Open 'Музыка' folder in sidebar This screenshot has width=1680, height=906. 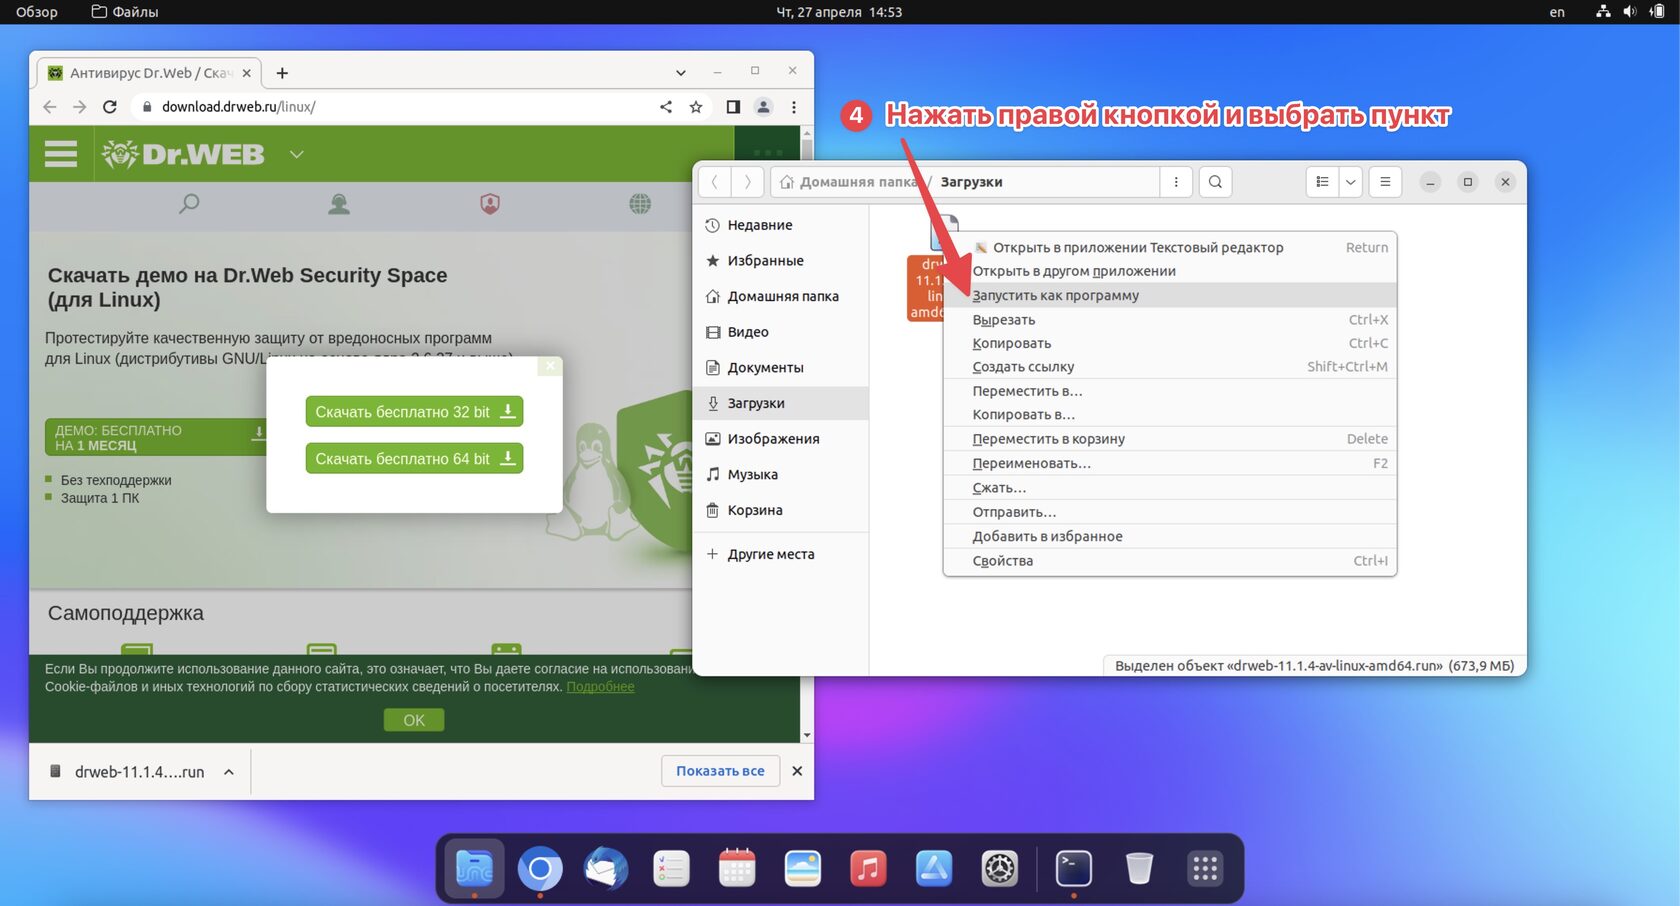pos(781,475)
